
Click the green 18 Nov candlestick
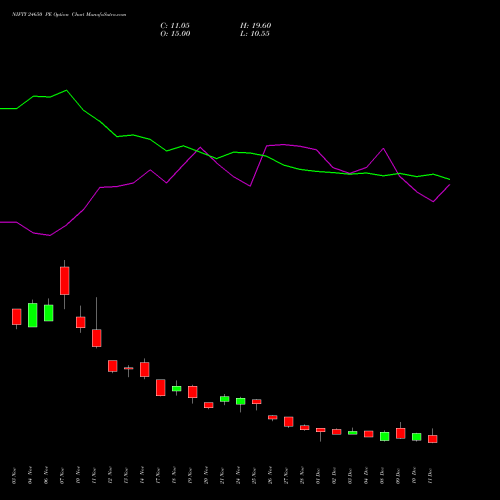point(177,388)
